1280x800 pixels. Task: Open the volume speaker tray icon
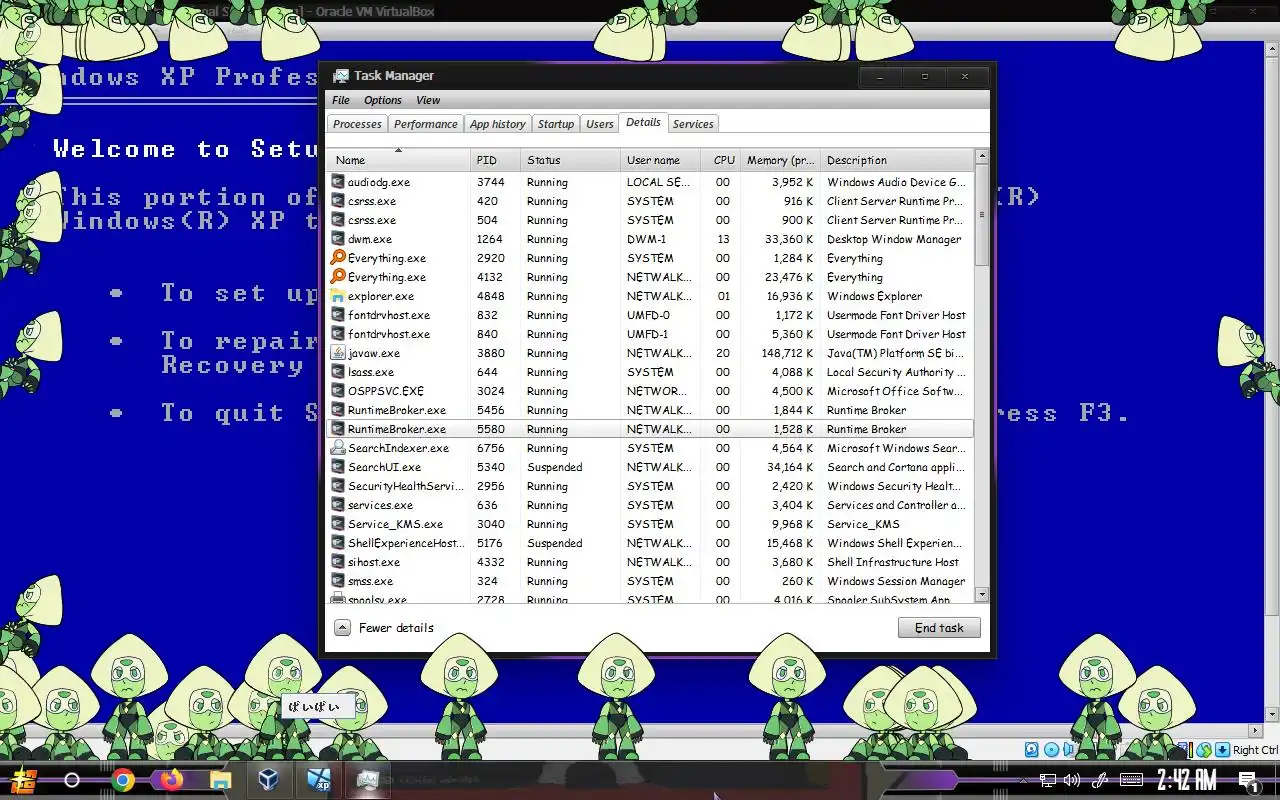click(1072, 780)
